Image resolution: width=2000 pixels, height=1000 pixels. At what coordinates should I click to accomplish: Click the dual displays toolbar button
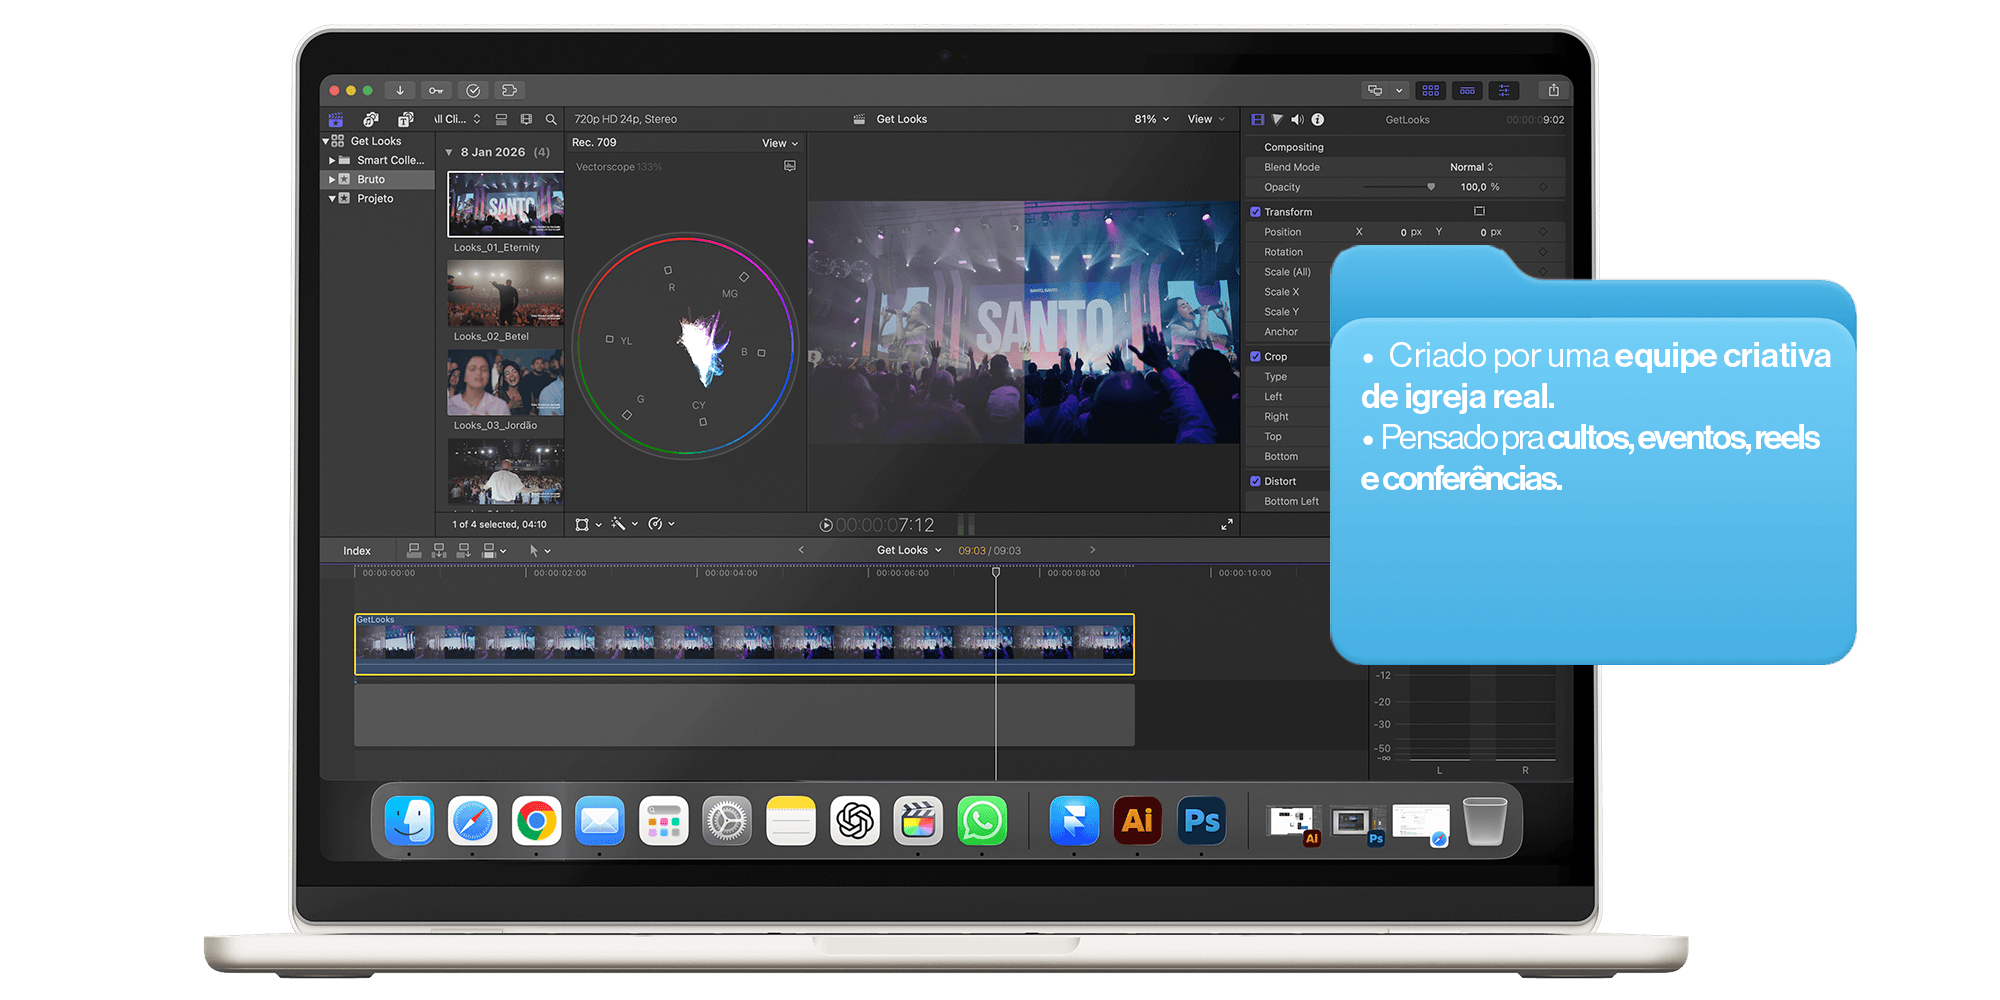(1376, 90)
